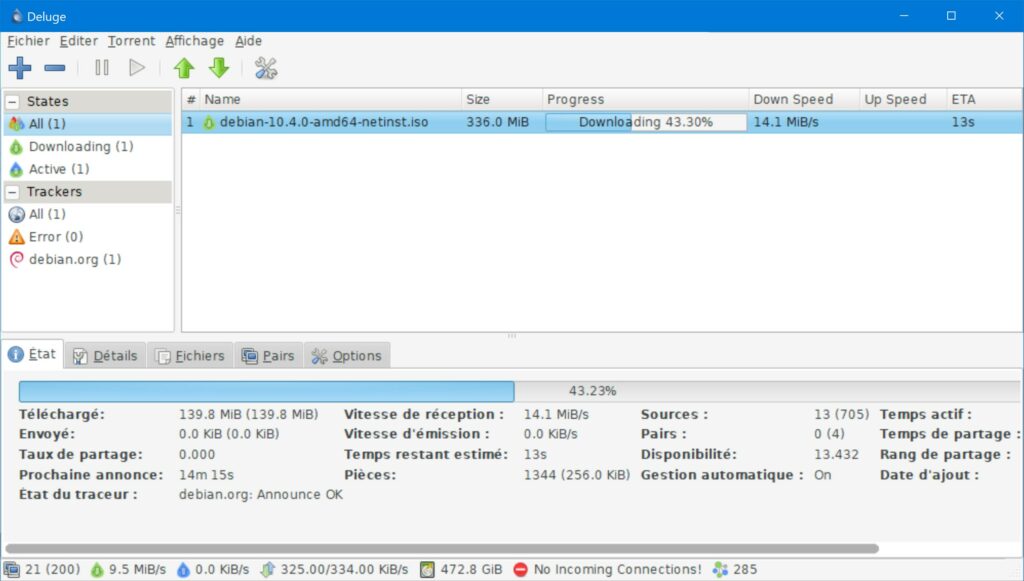Click the 336.0 MiB size cell
This screenshot has height=581, width=1024.
[498, 122]
